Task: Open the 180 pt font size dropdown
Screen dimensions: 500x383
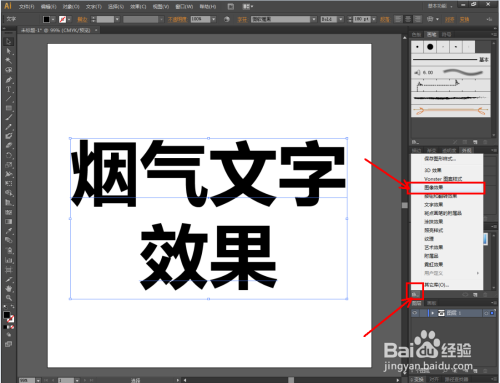Action: (x=374, y=19)
